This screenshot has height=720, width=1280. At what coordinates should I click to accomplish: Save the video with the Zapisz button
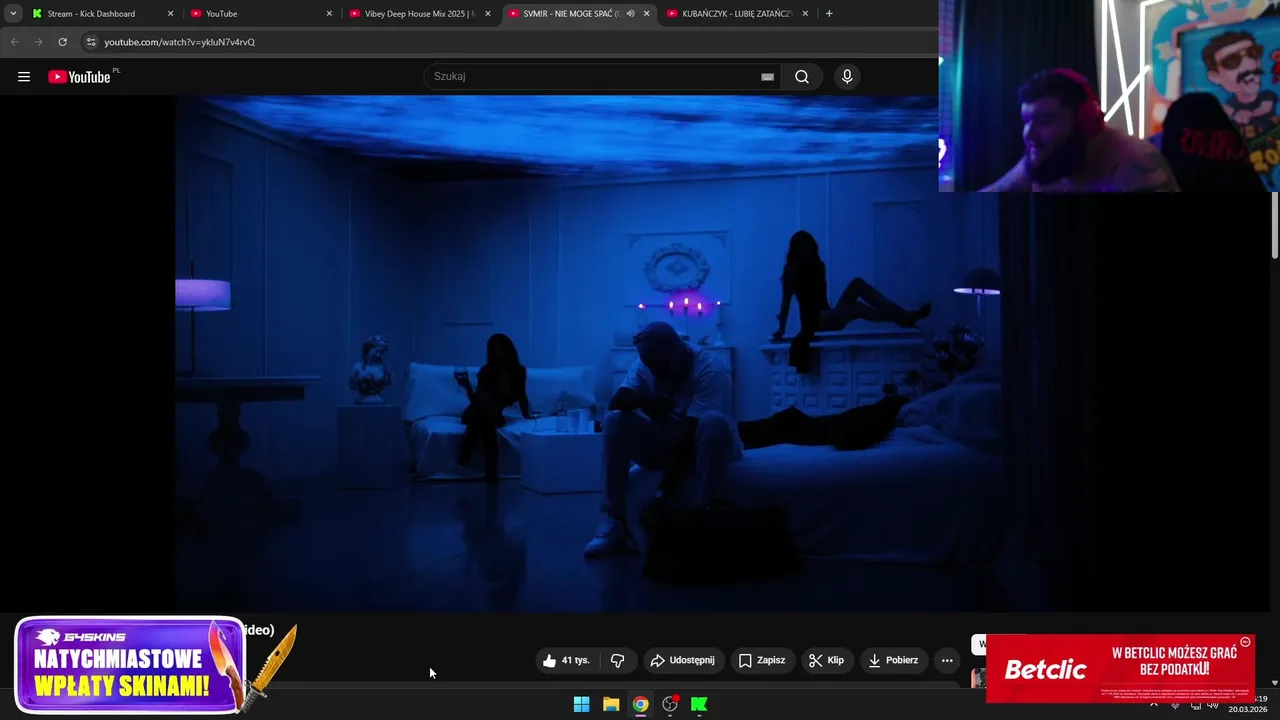pos(762,660)
